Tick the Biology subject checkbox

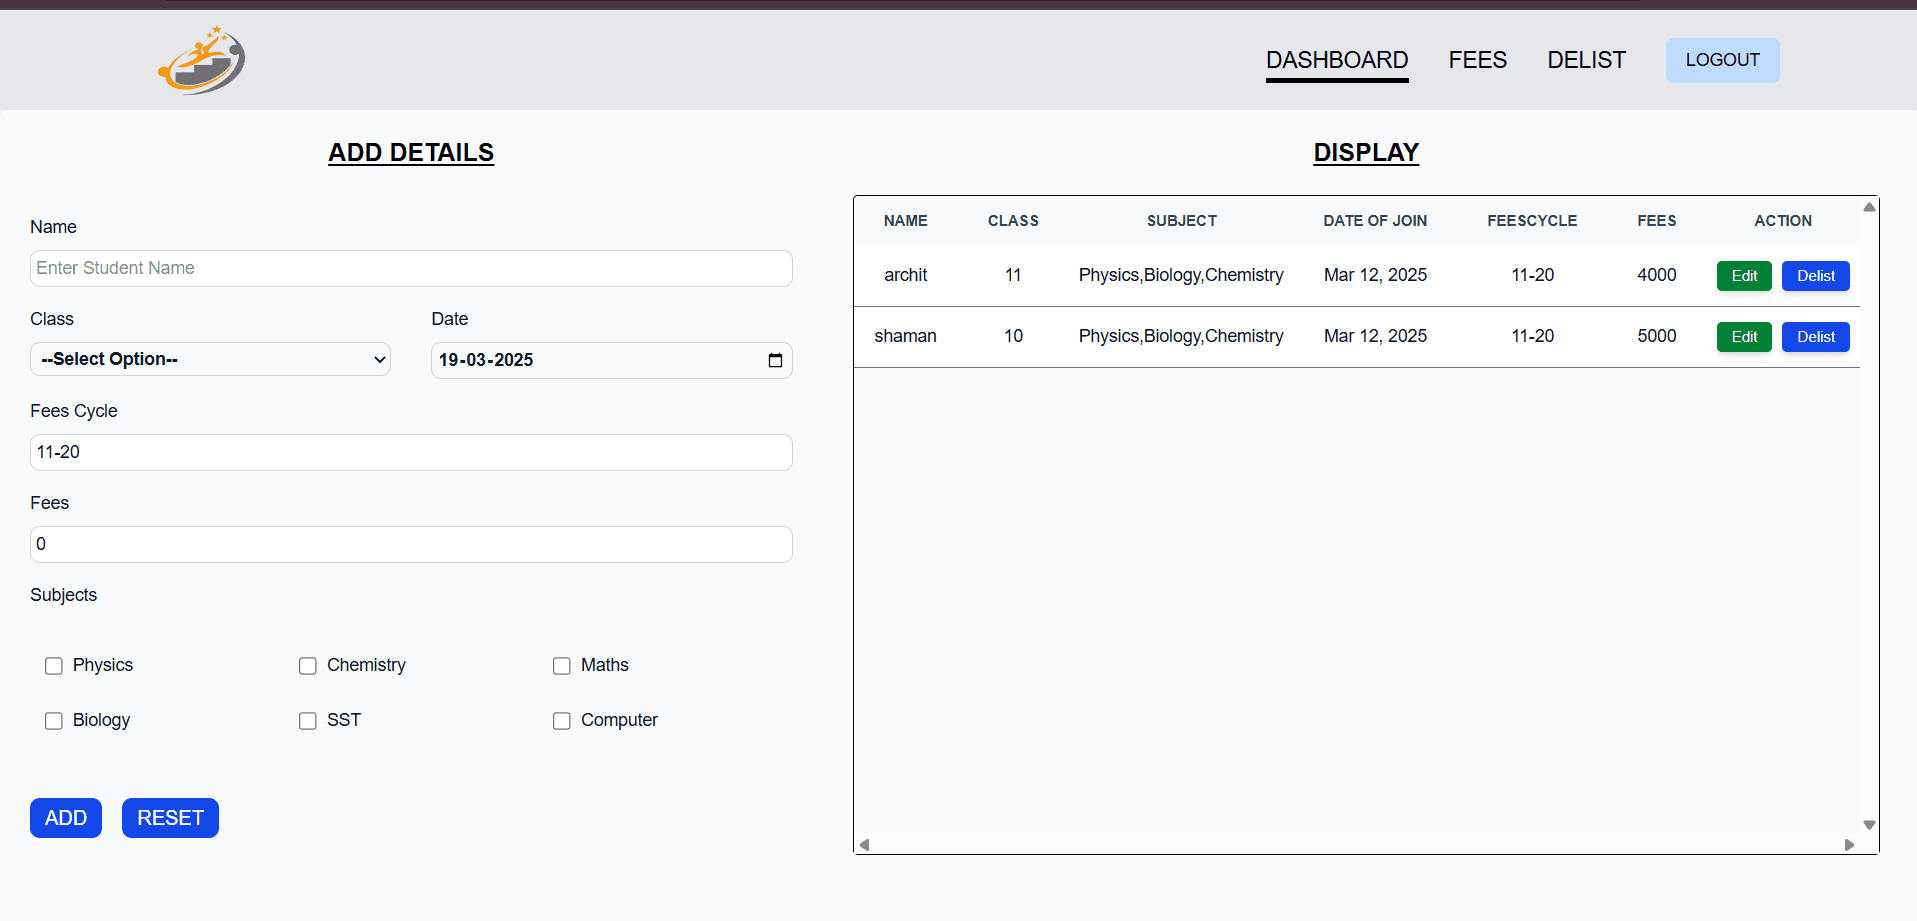tap(54, 721)
